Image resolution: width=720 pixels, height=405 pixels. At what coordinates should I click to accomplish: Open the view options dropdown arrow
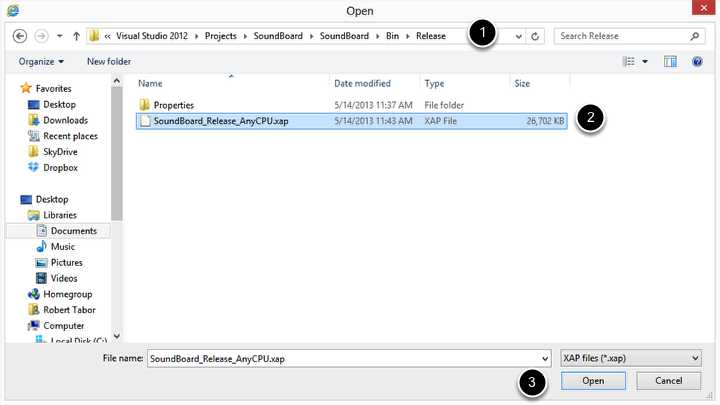pos(645,61)
